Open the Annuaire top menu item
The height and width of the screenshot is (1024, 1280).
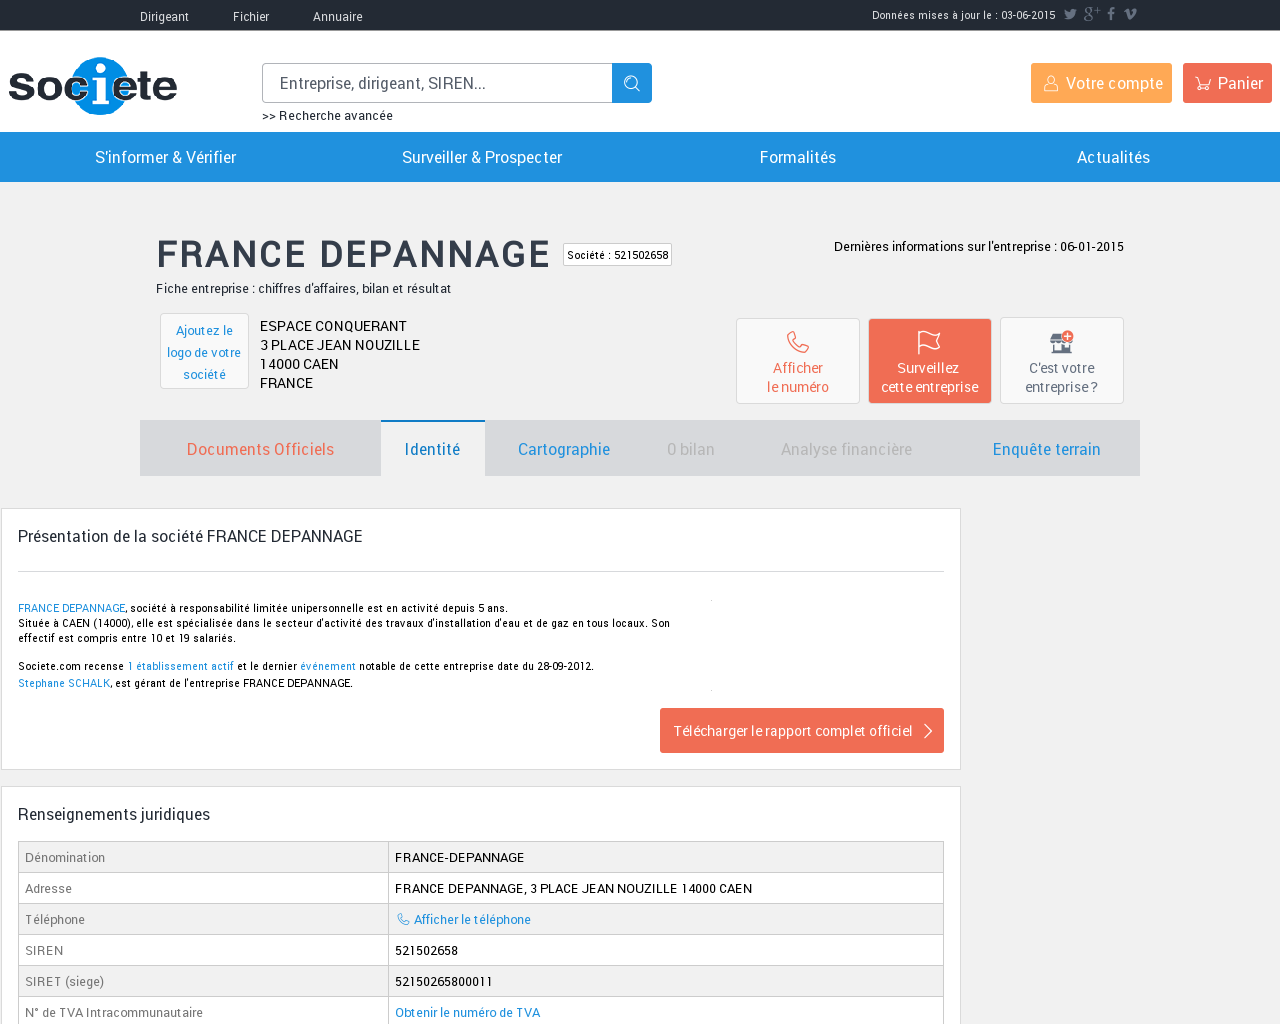[338, 16]
